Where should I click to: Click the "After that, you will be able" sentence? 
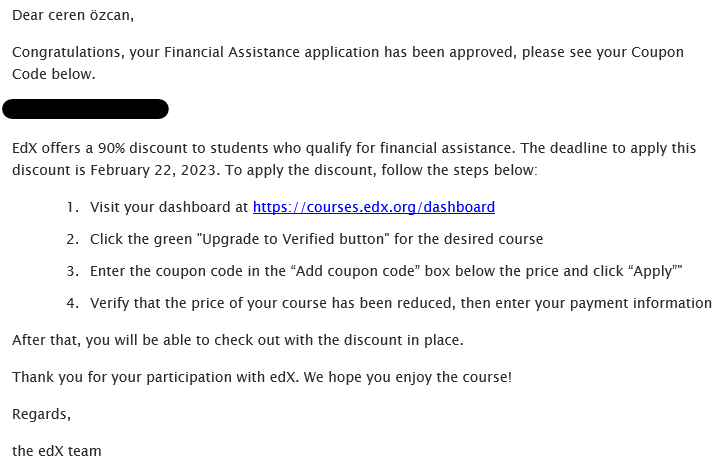tap(237, 340)
